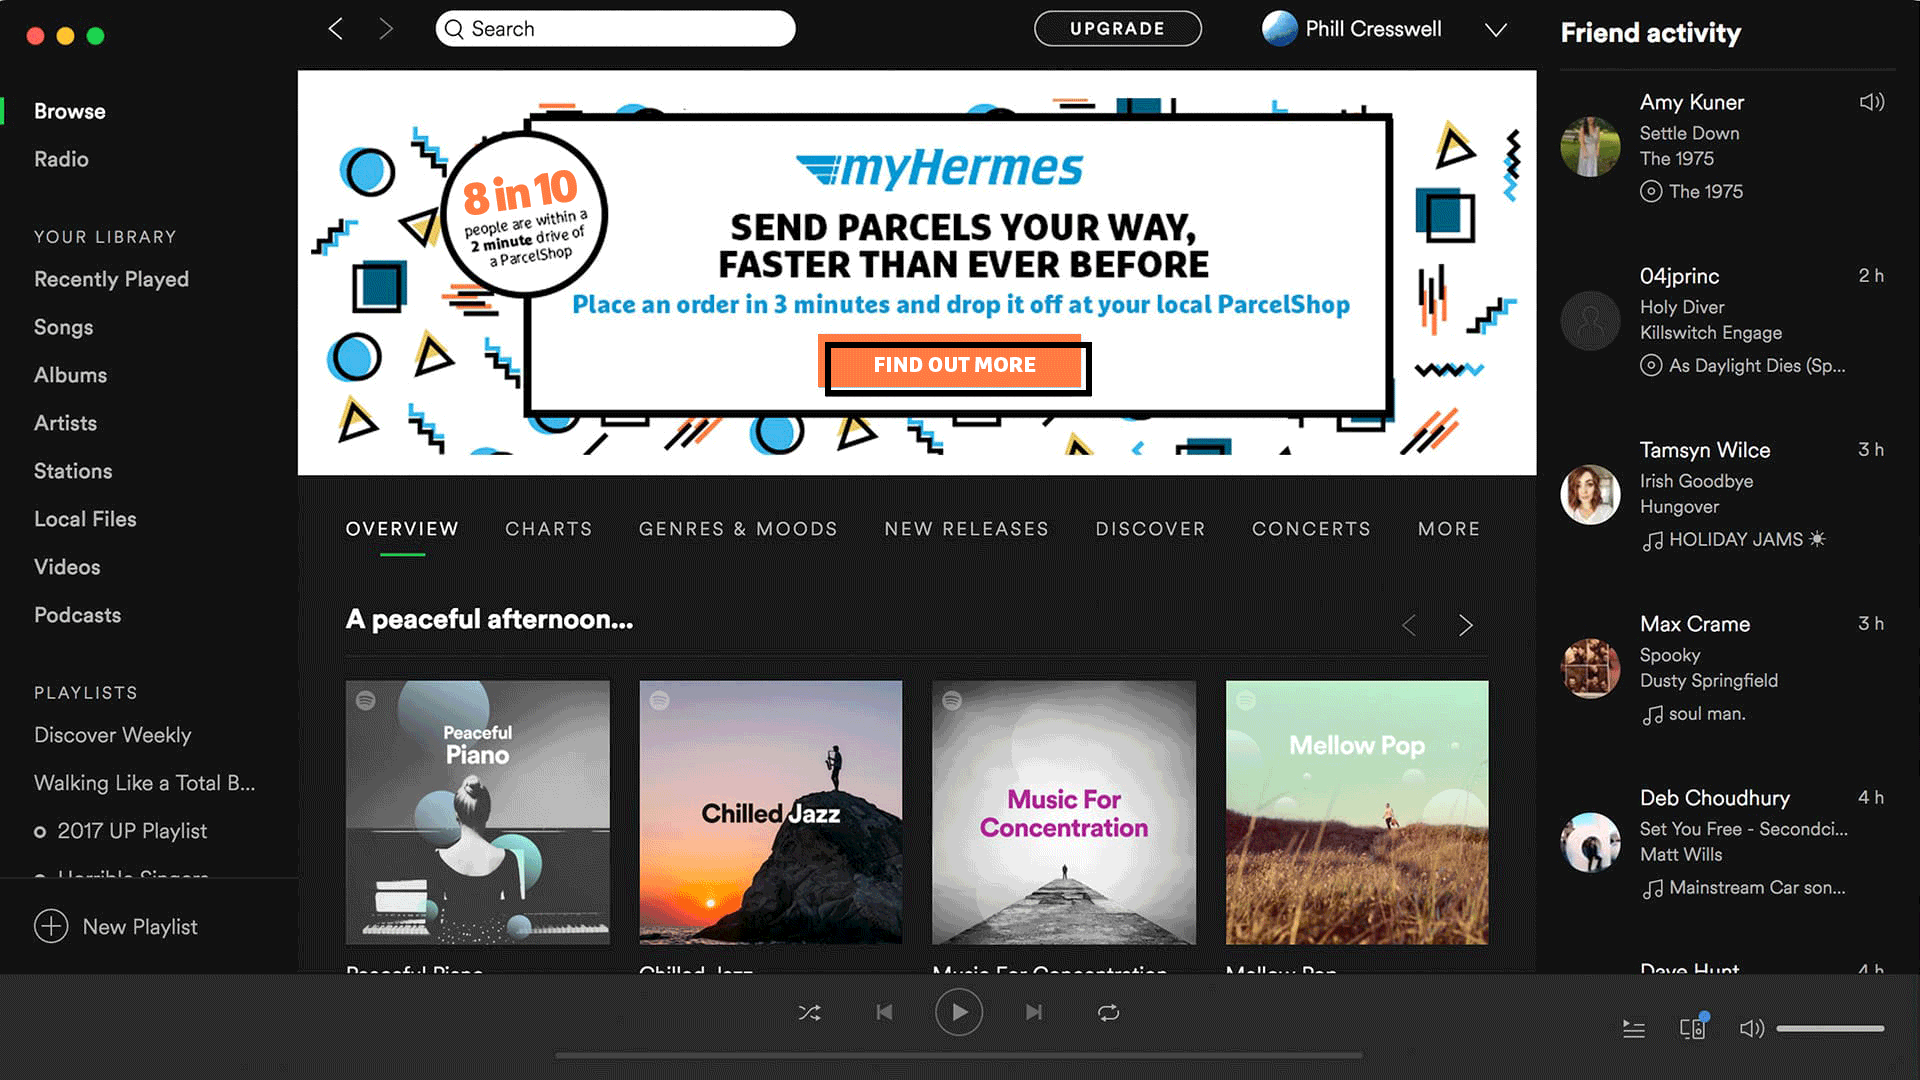Switch to the OVERVIEW tab
Image resolution: width=1920 pixels, height=1080 pixels.
402,529
